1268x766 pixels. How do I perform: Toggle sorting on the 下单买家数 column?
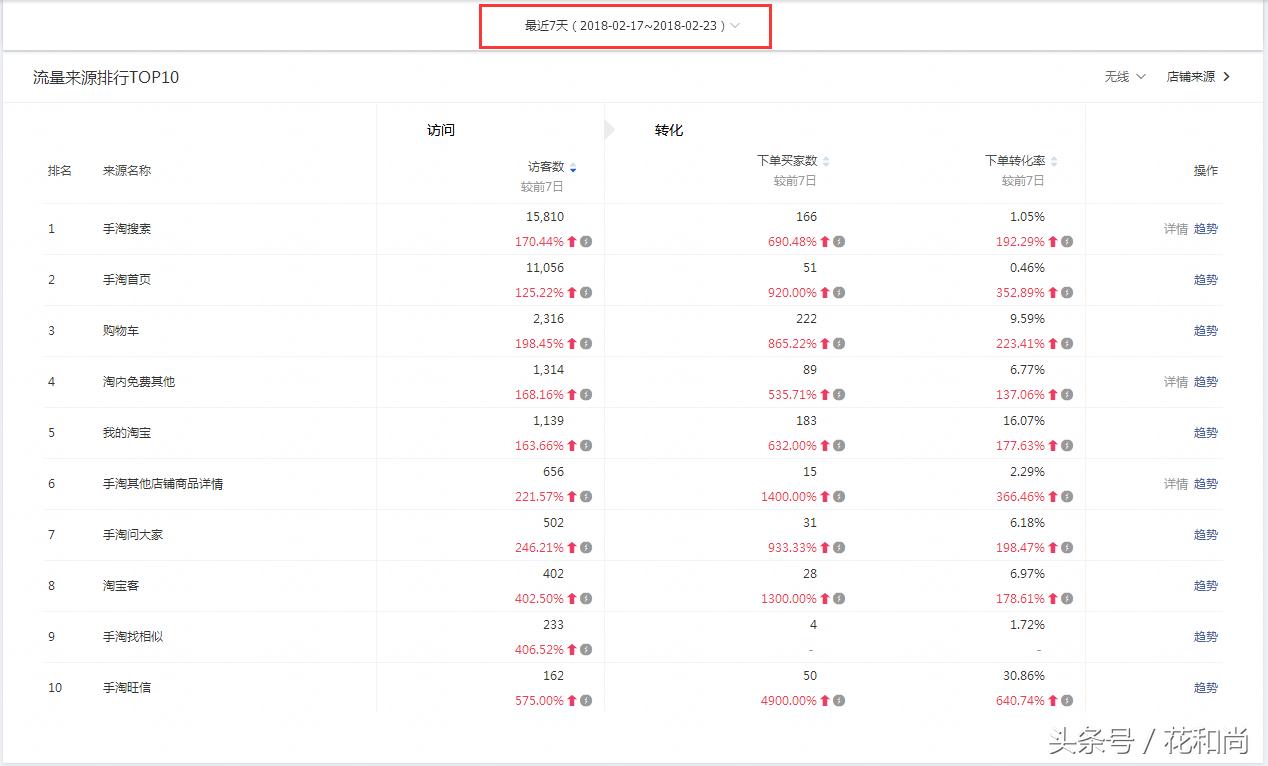(825, 160)
